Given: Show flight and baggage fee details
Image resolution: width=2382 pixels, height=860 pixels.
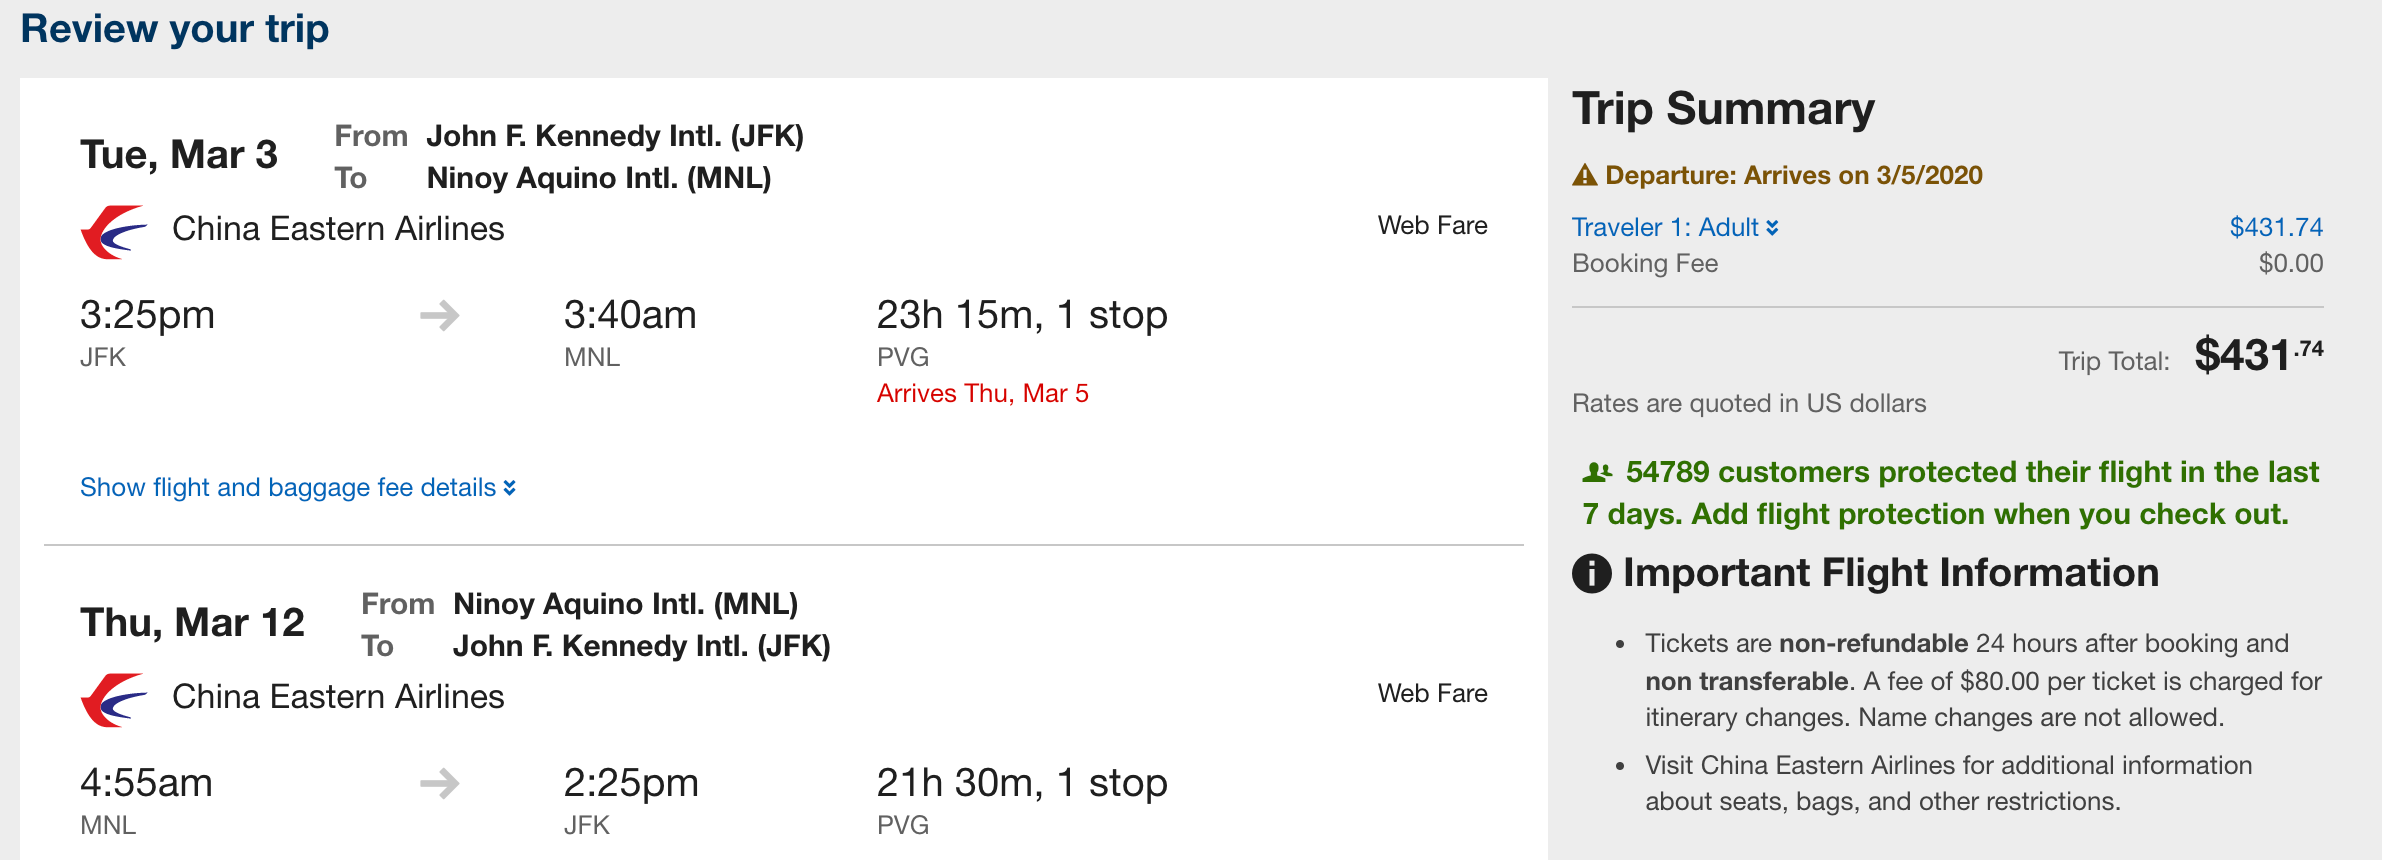Looking at the screenshot, I should coord(288,488).
